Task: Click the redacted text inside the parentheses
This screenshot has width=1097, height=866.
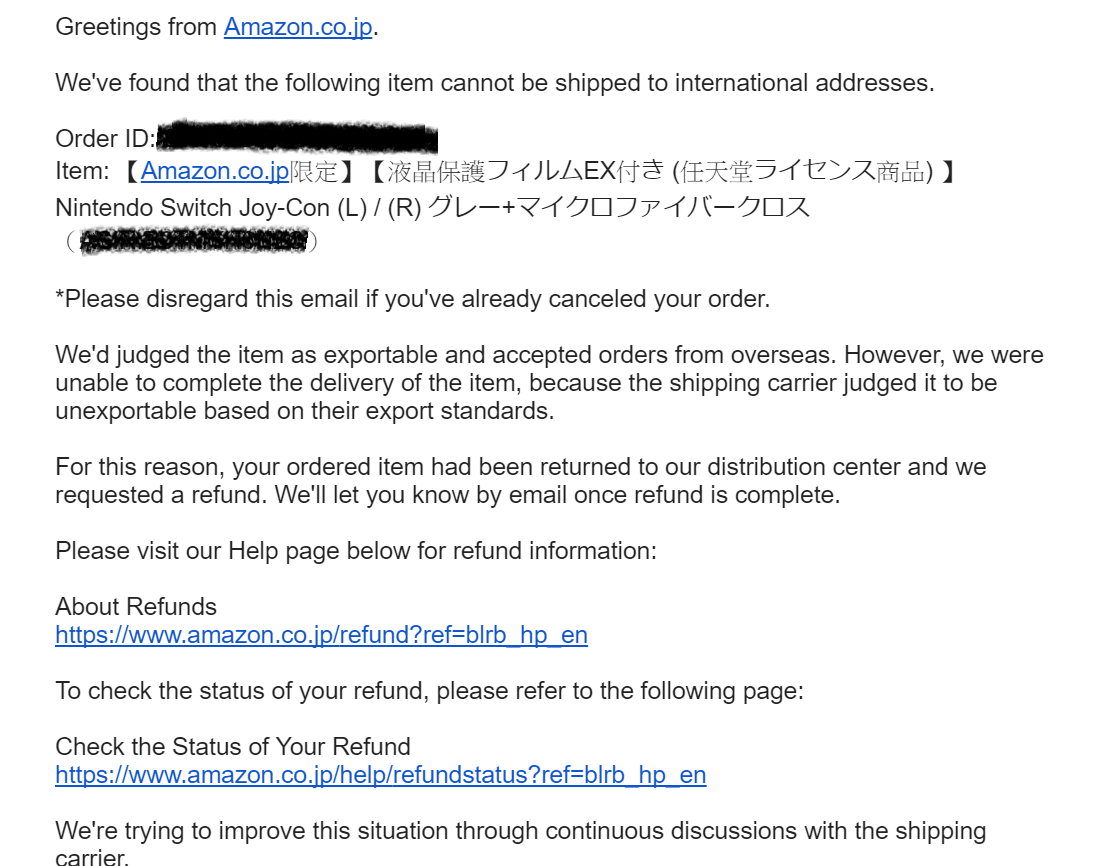Action: coord(194,241)
